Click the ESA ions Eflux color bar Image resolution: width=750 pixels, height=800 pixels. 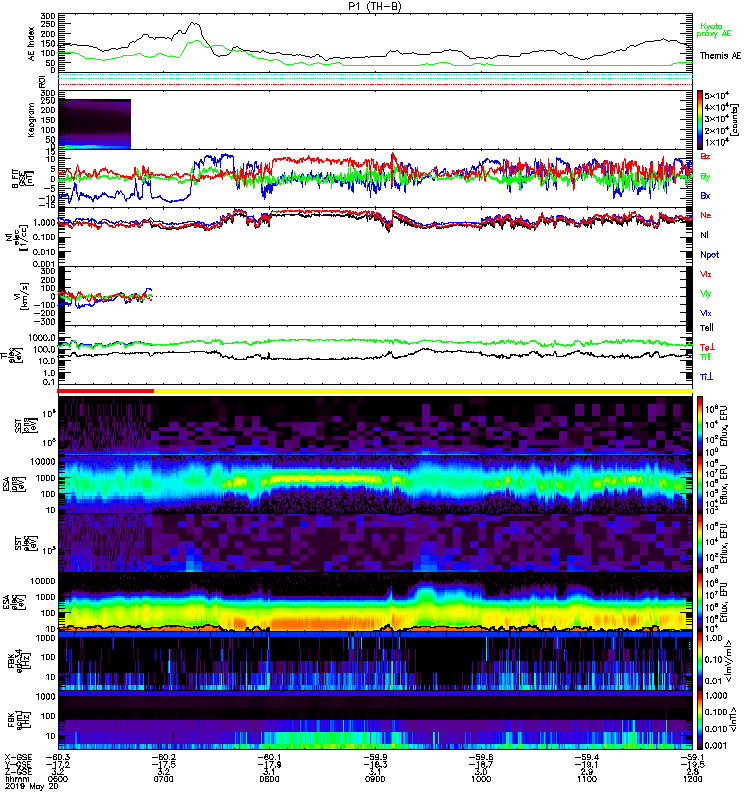(x=700, y=484)
